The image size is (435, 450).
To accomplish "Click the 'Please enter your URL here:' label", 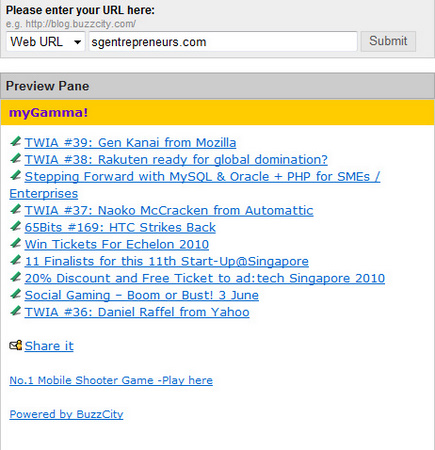I will [80, 10].
